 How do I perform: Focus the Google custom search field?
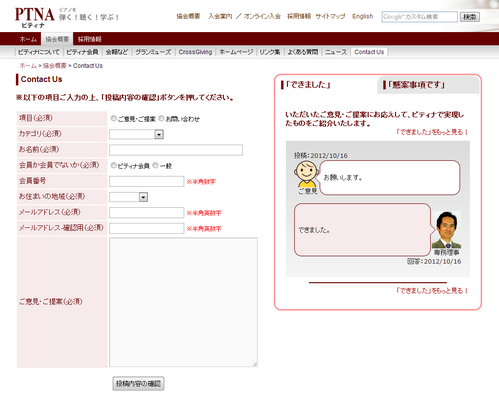[x=419, y=17]
